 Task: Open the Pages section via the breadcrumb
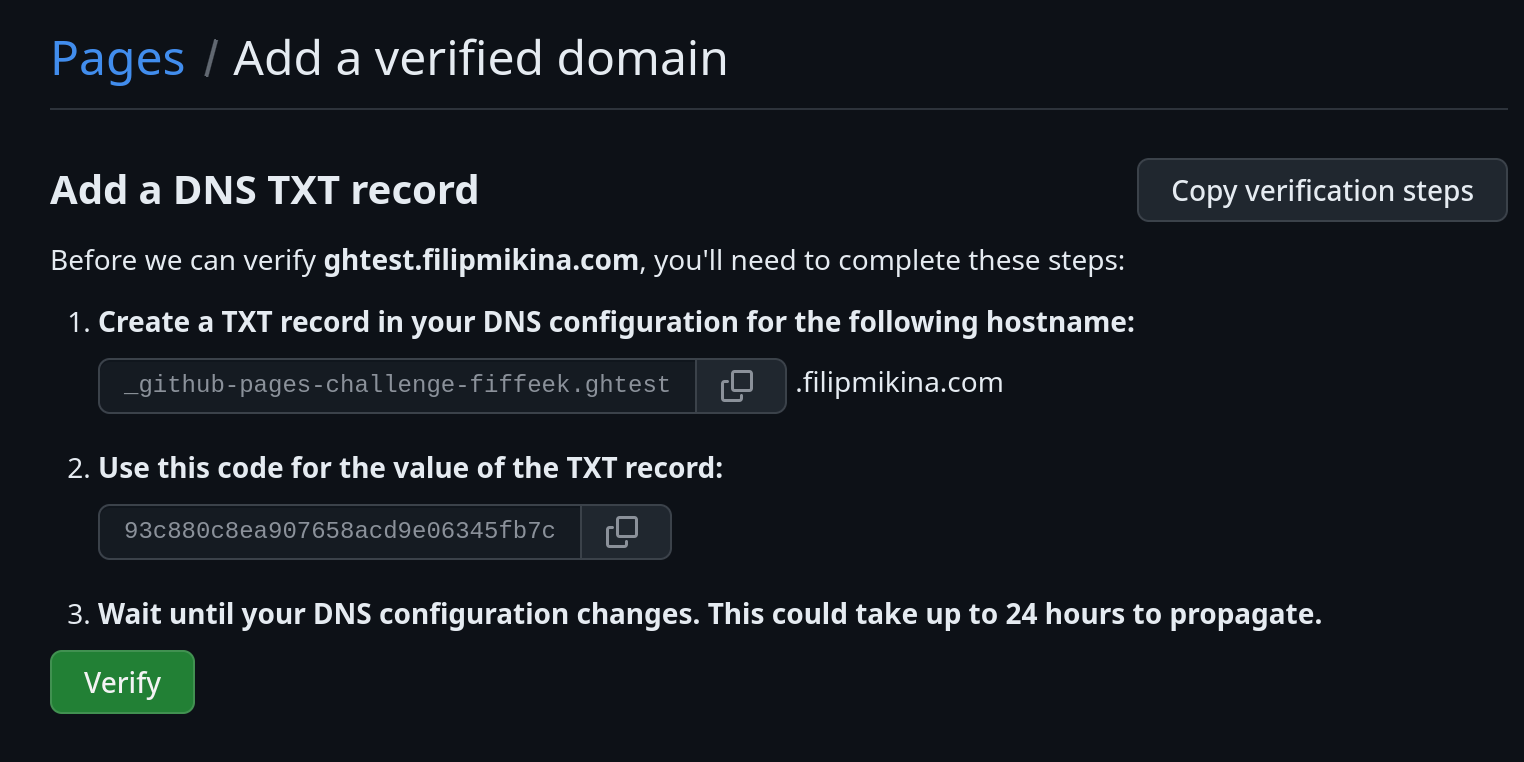pyautogui.click(x=117, y=58)
